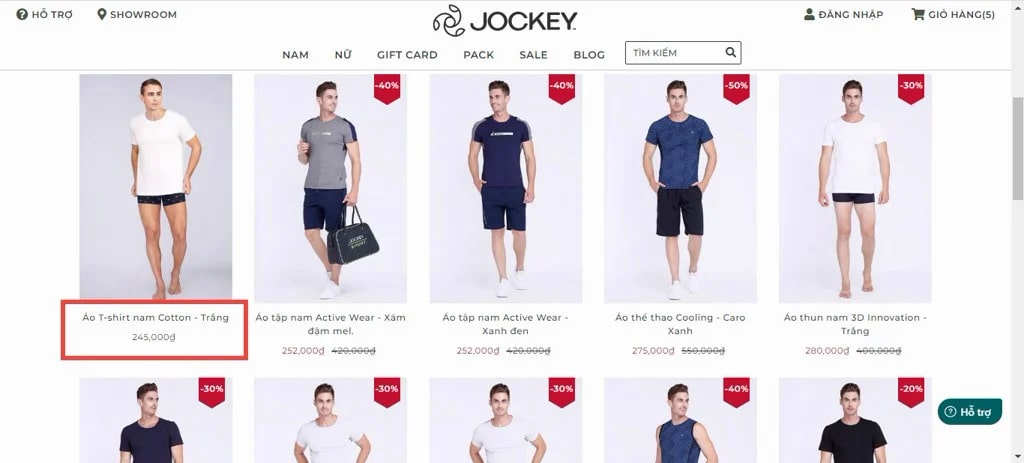
Task: Open Áo T-shirt nam Cotton - Trắng link
Action: (155, 317)
